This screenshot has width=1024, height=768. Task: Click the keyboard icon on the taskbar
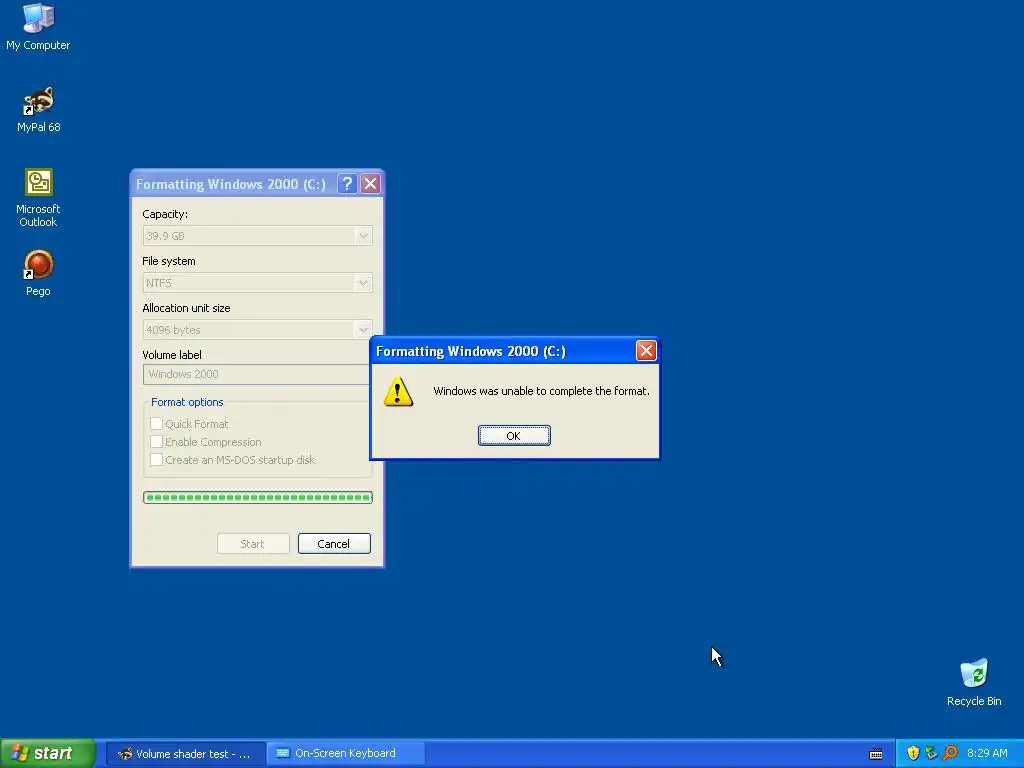876,754
